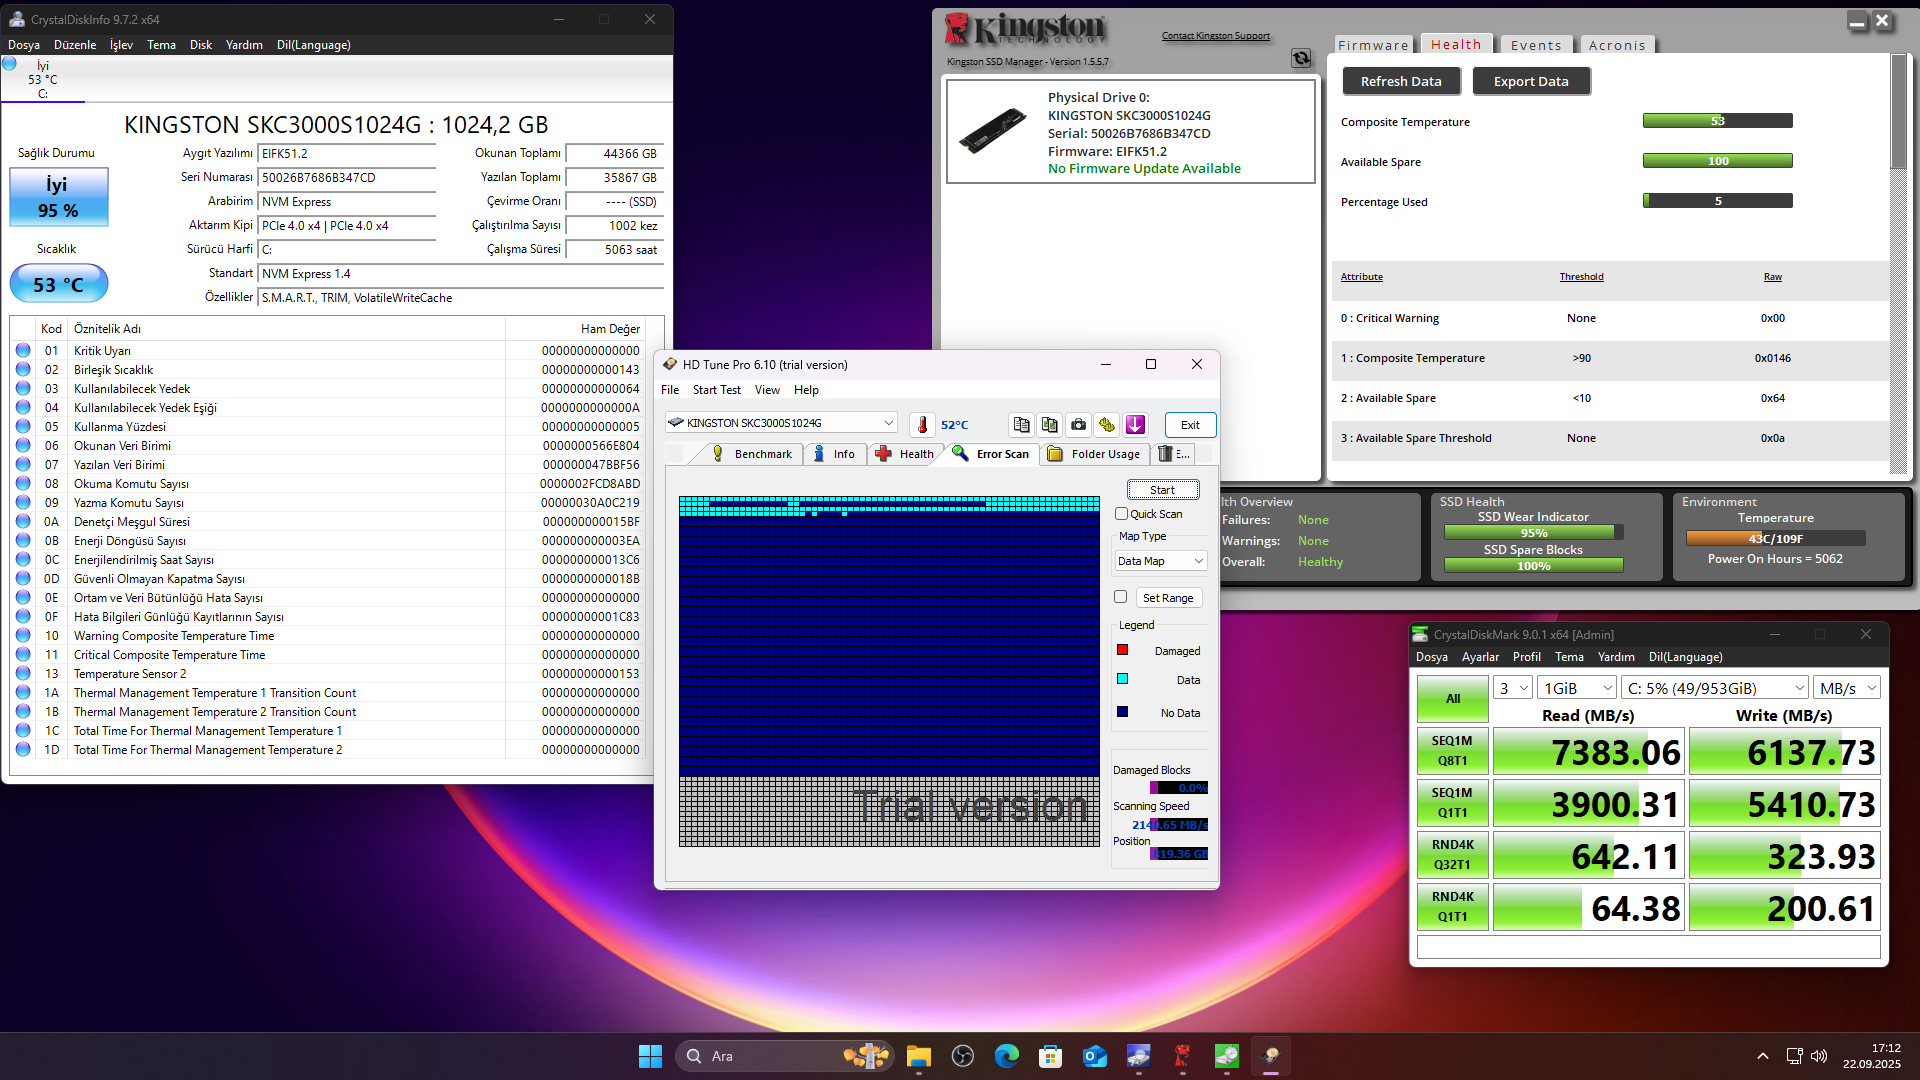Click the green All button in CrystalDiskMark
This screenshot has height=1080, width=1920.
1452,699
